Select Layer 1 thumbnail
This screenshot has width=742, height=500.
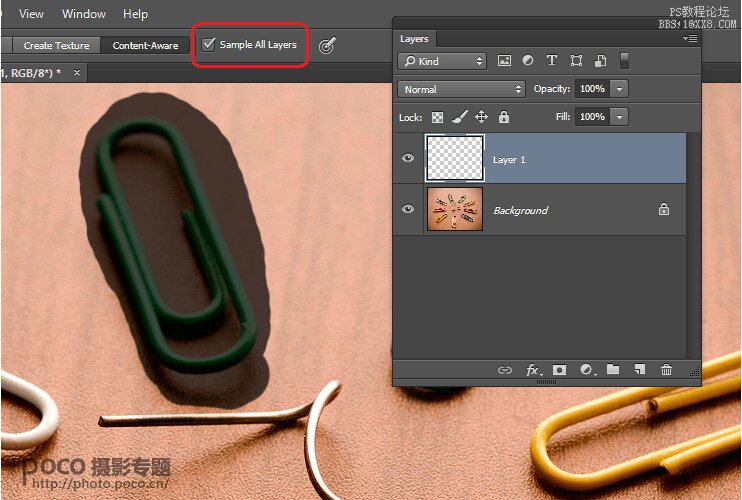[455, 158]
